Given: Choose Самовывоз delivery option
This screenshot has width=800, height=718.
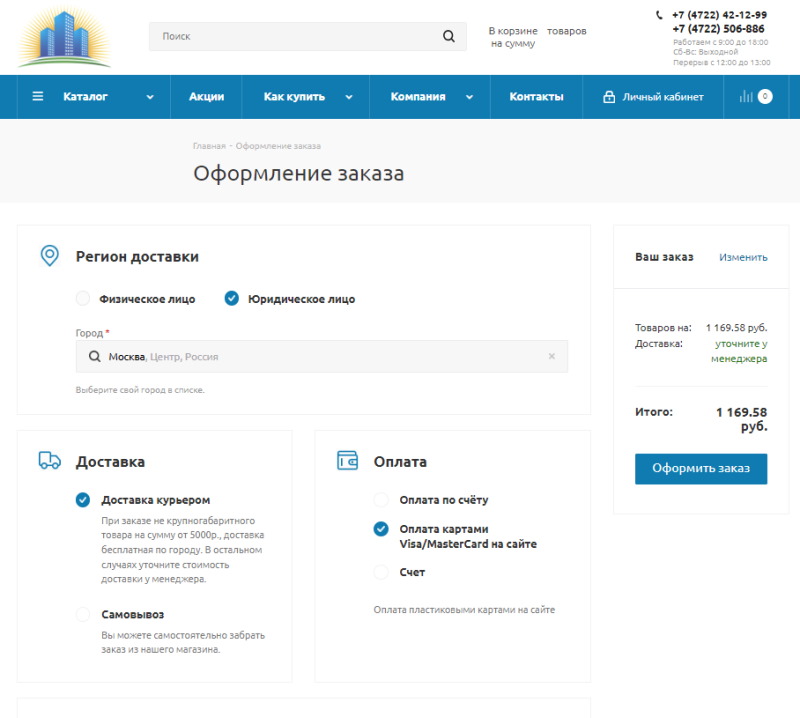Looking at the screenshot, I should click(83, 614).
